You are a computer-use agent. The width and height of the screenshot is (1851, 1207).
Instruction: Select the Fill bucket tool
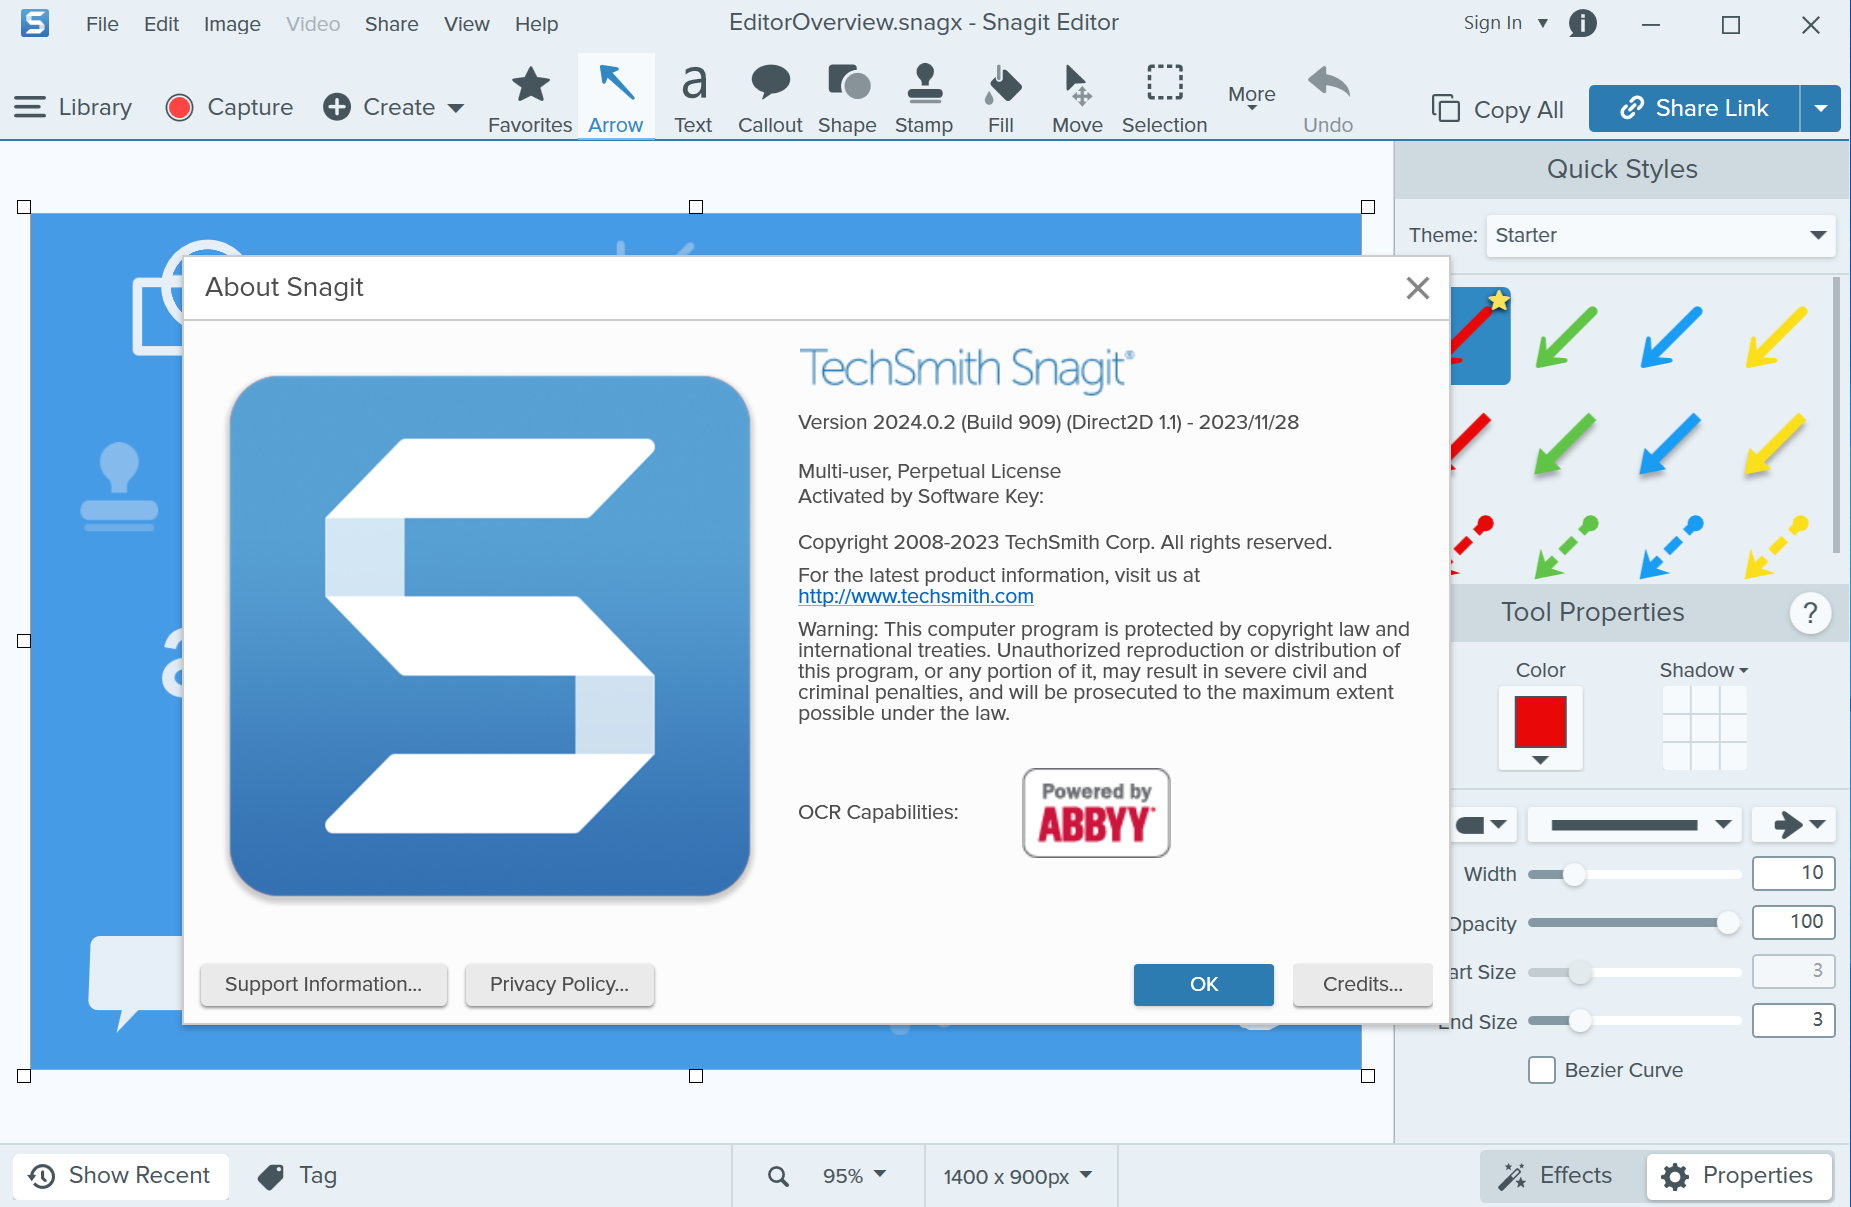point(1001,98)
